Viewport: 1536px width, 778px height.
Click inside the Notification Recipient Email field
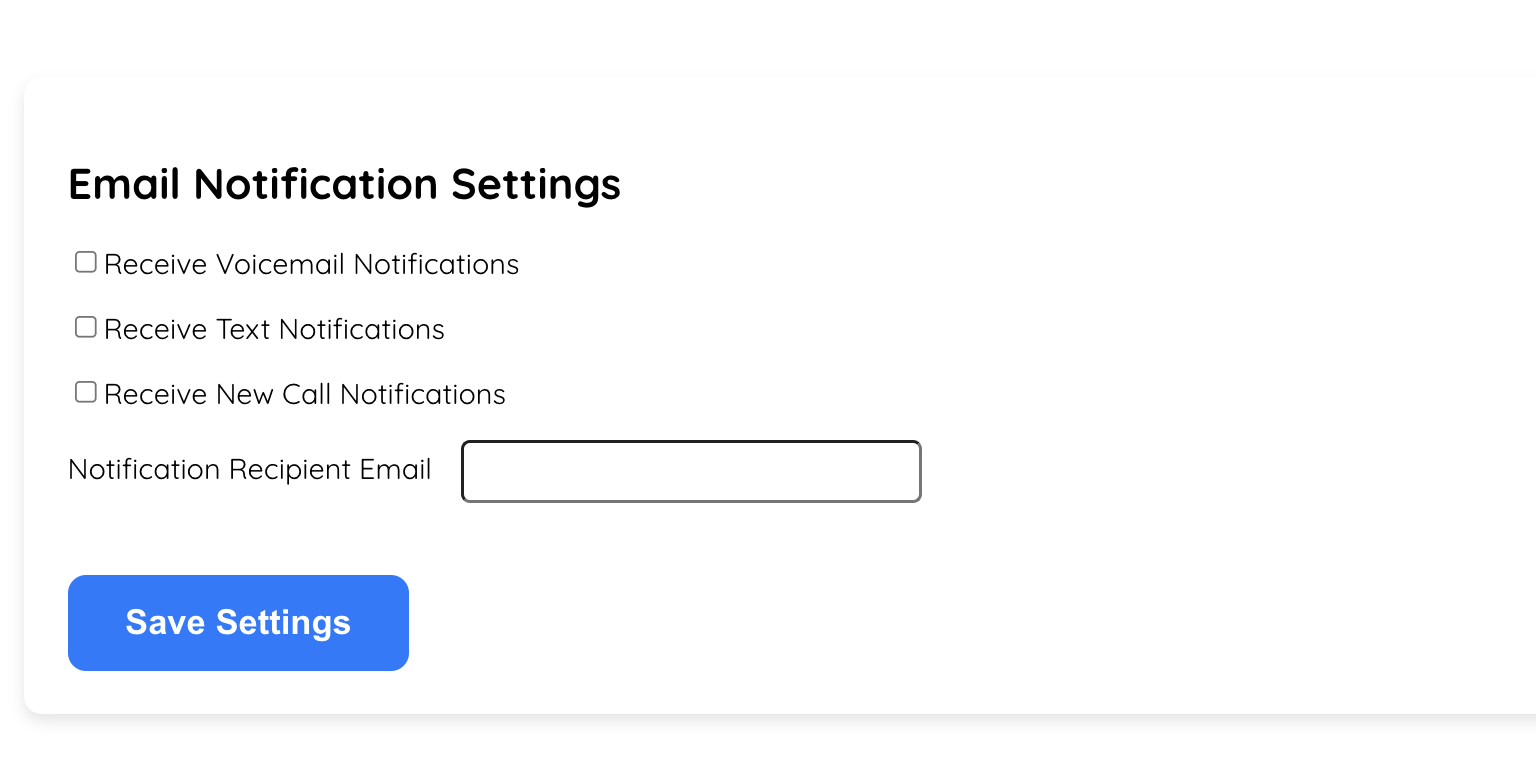tap(690, 470)
